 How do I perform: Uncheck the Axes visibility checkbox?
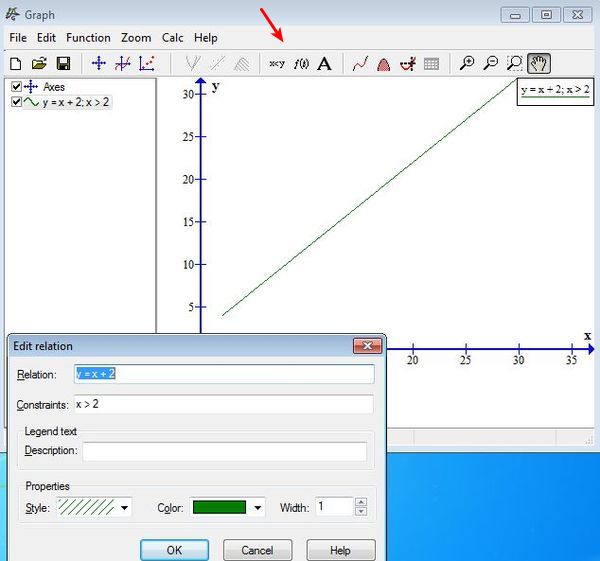point(16,87)
